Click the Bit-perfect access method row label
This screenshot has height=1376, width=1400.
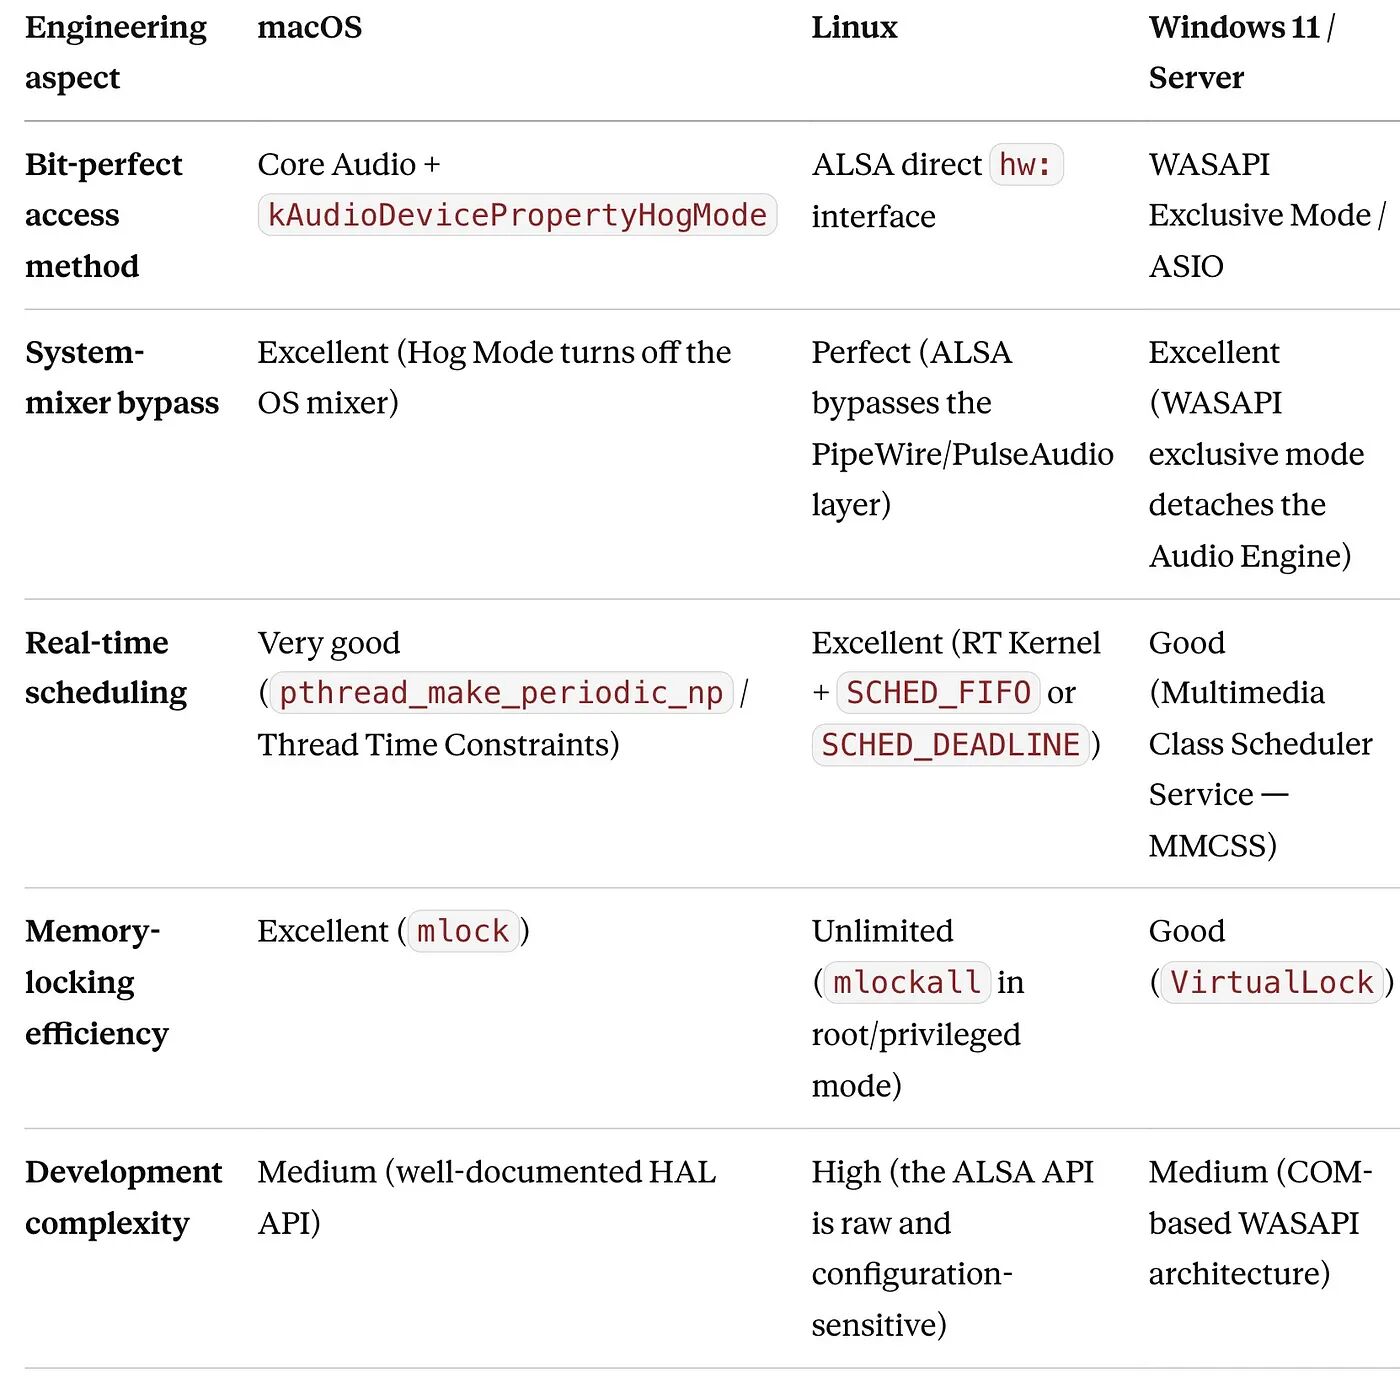pyautogui.click(x=104, y=215)
